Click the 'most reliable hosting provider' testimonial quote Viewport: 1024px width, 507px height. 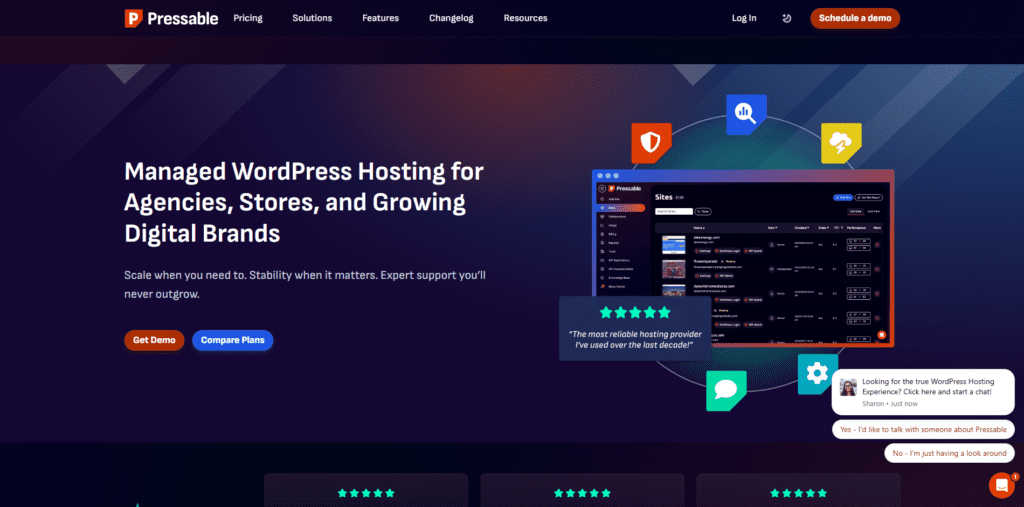coord(635,338)
